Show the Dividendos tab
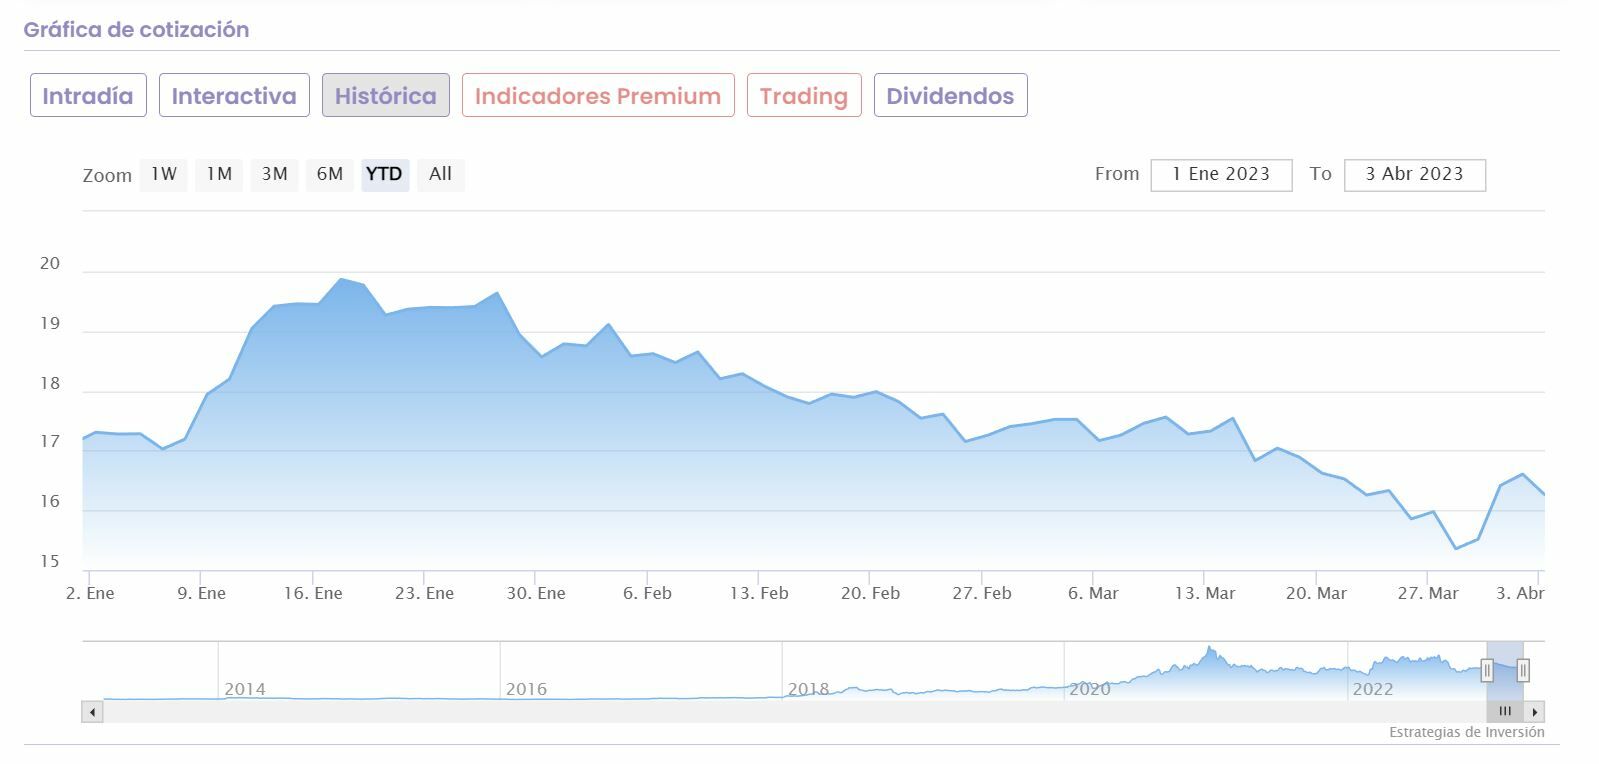This screenshot has height=764, width=1599. pos(950,96)
